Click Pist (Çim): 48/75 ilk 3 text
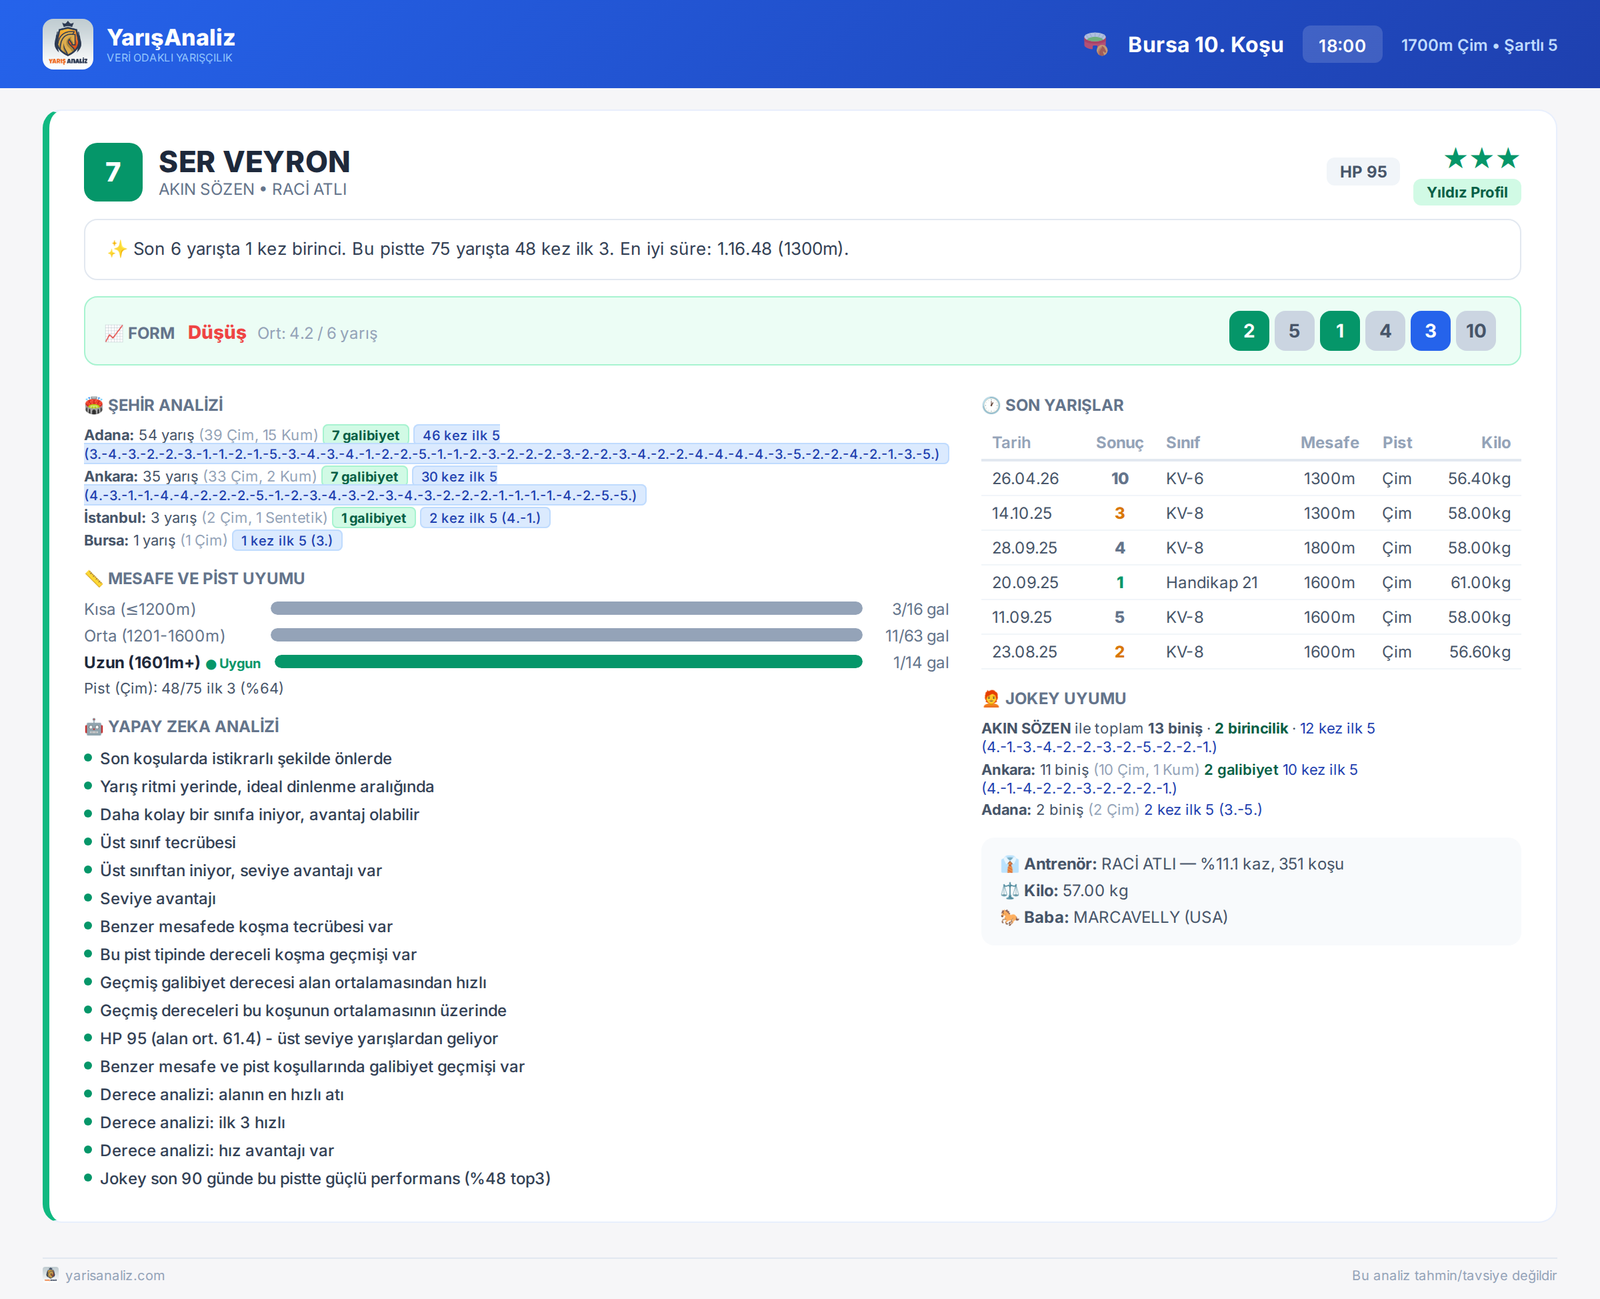This screenshot has height=1299, width=1600. [x=184, y=688]
